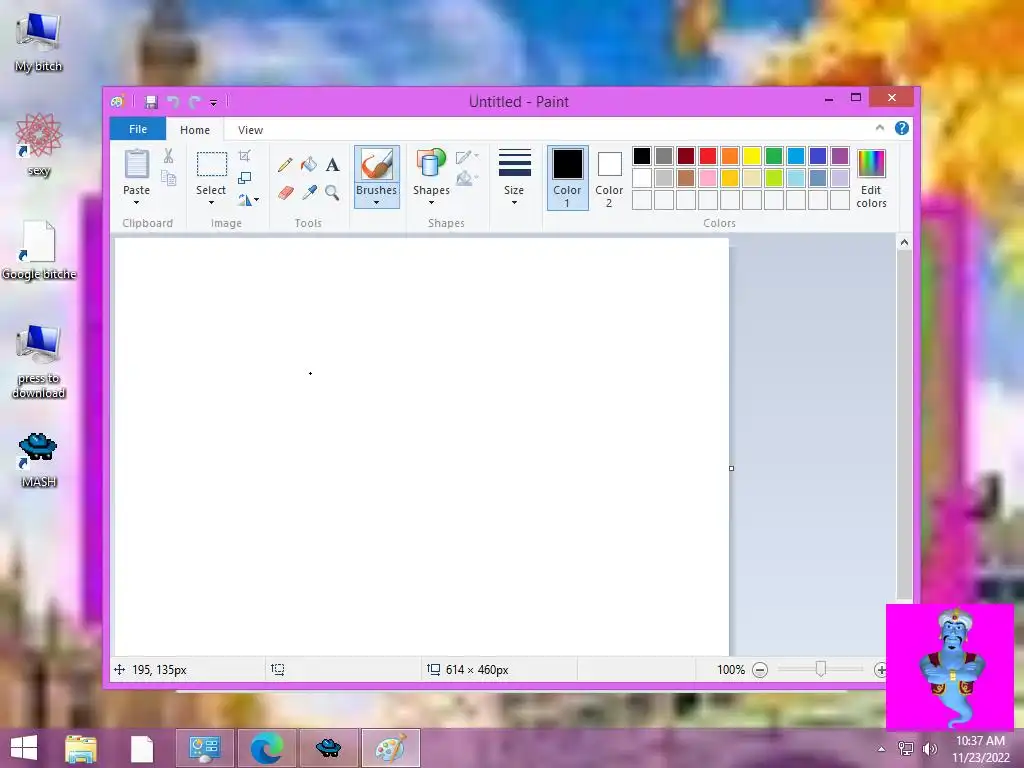Screen dimensions: 1024x768
Task: Click the Resize icon in Image group
Action: [244, 178]
